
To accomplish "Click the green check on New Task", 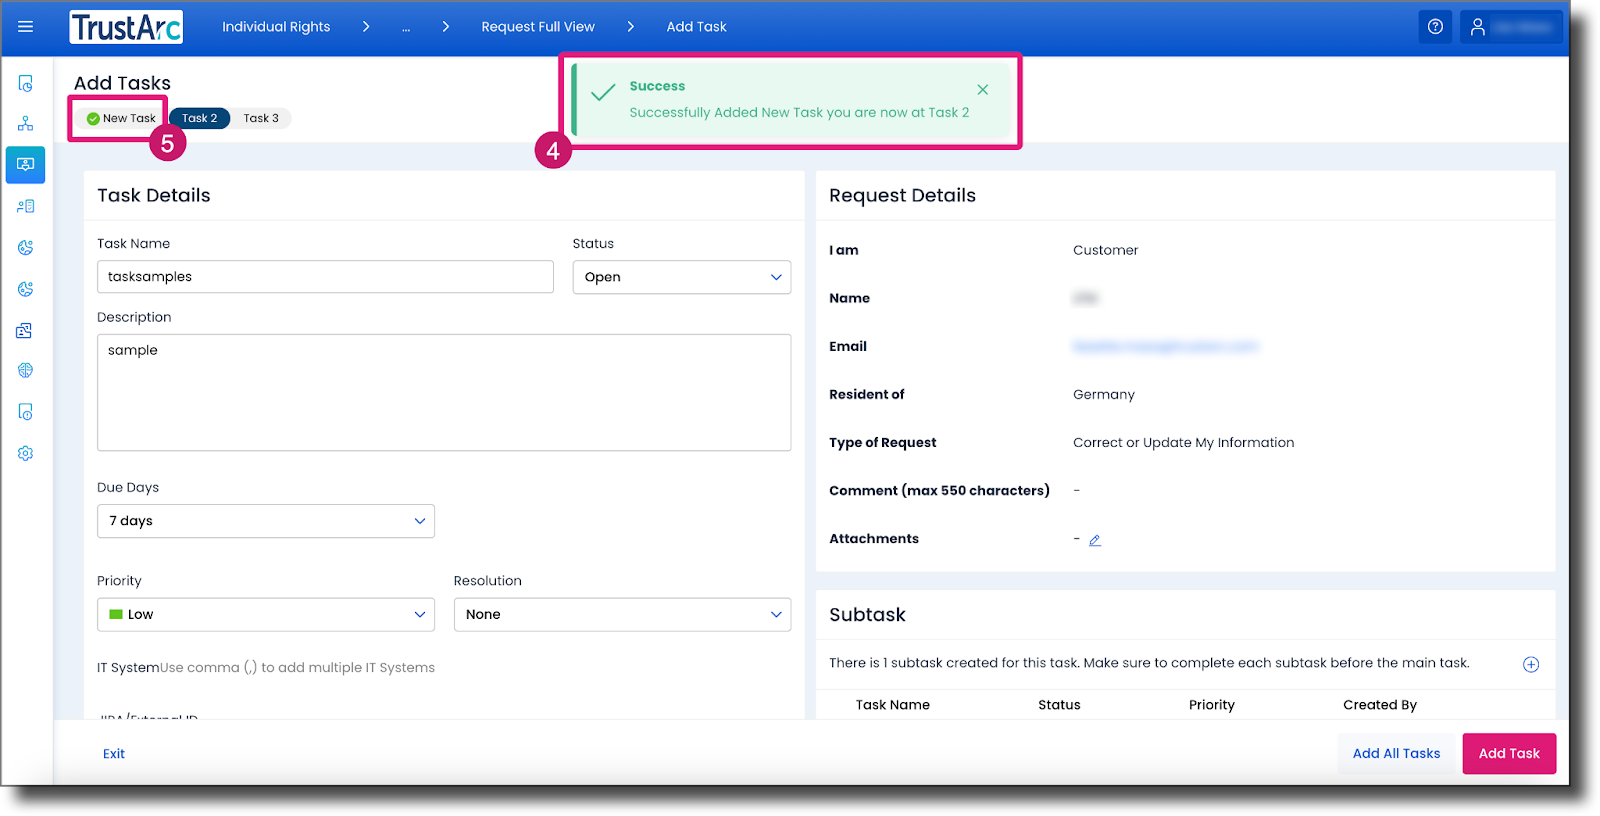I will click(93, 119).
